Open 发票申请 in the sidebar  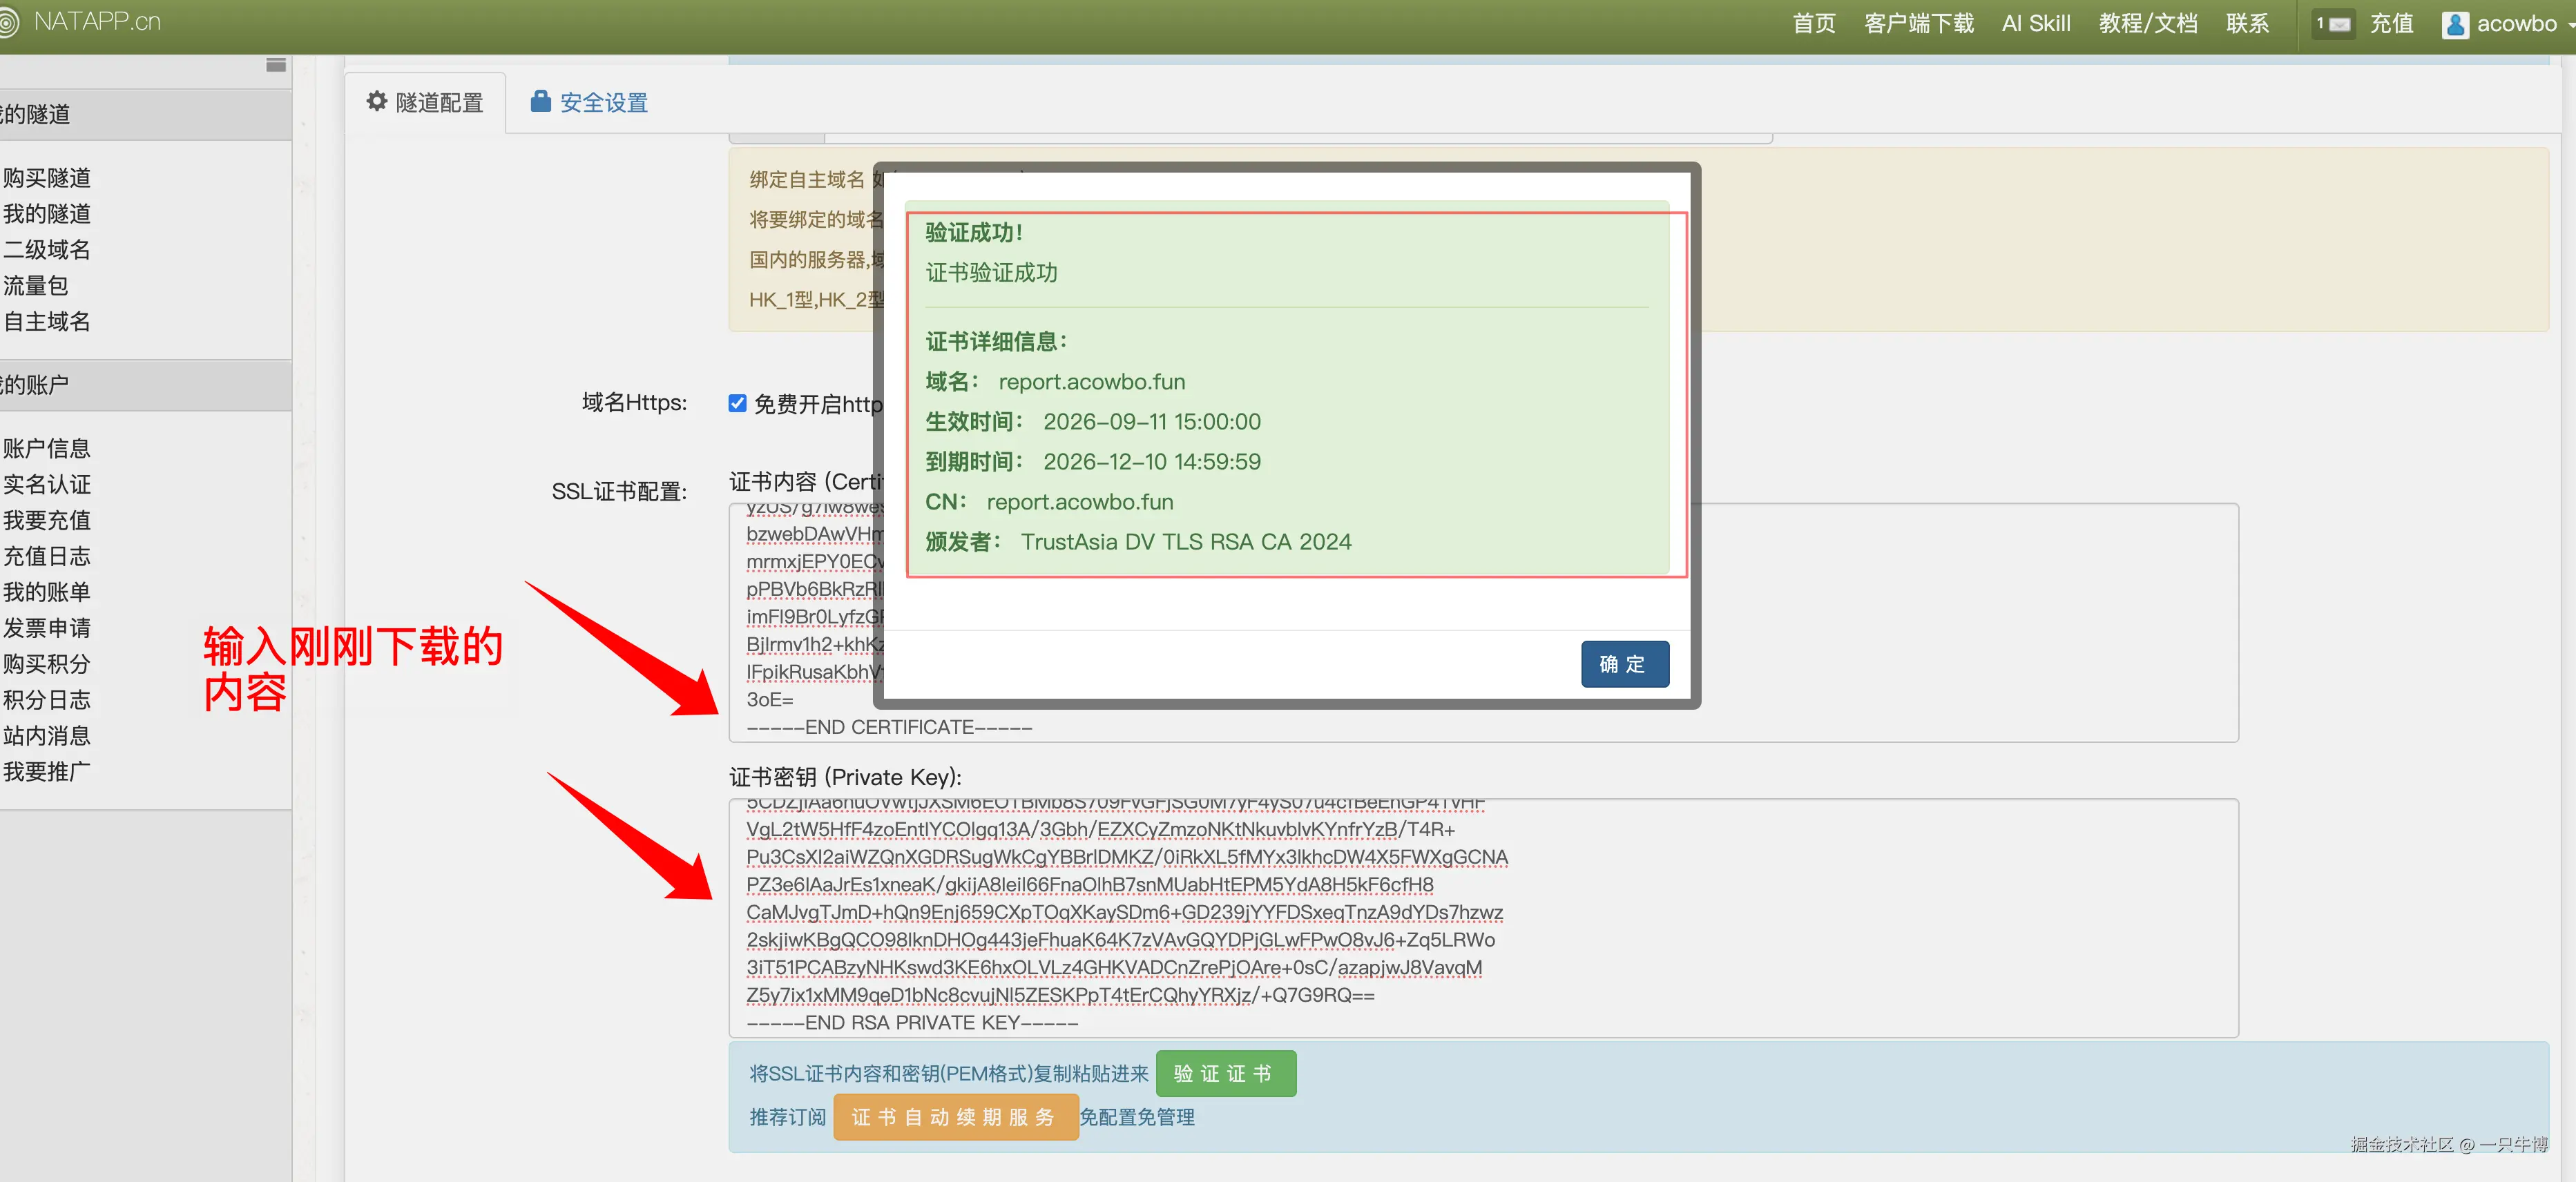click(46, 628)
